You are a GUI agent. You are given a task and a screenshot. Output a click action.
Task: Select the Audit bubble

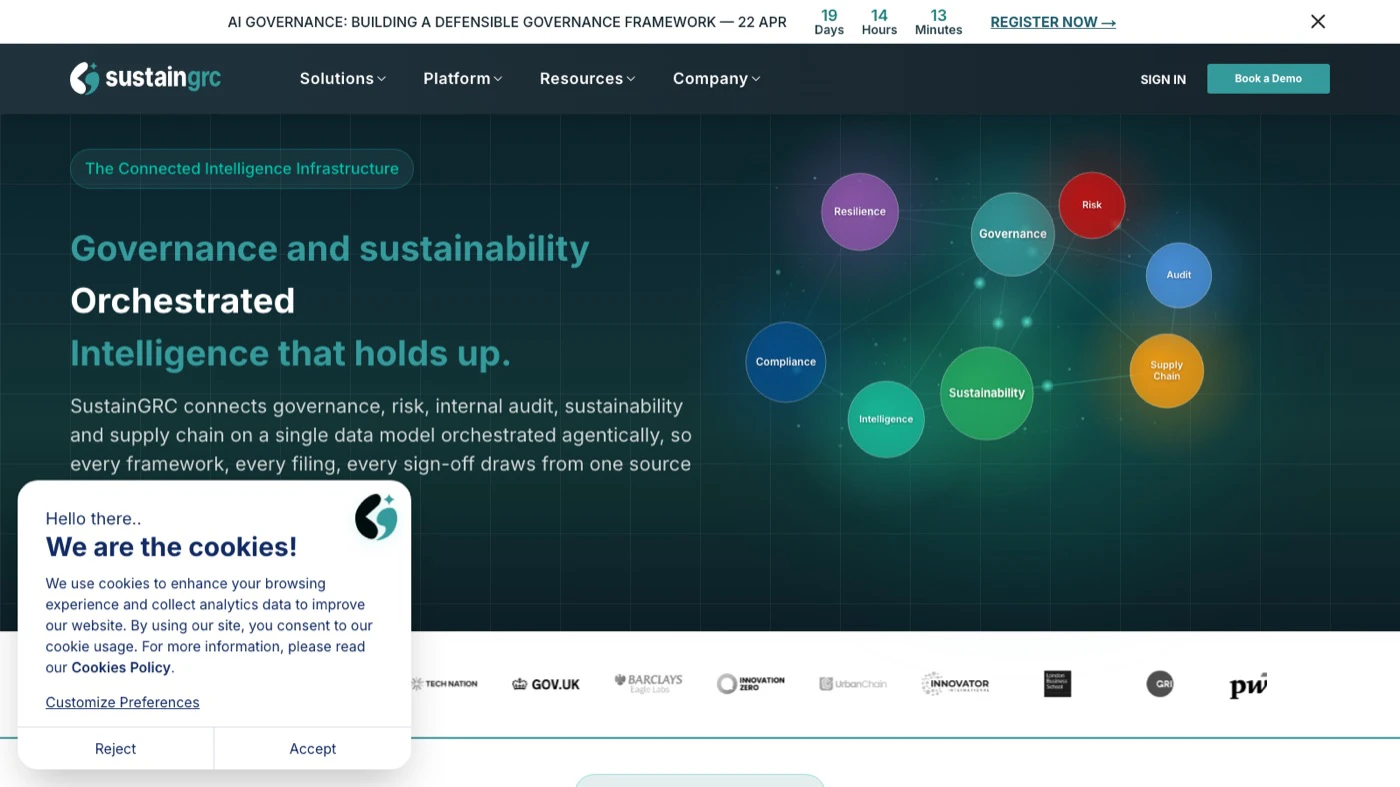[x=1178, y=275]
